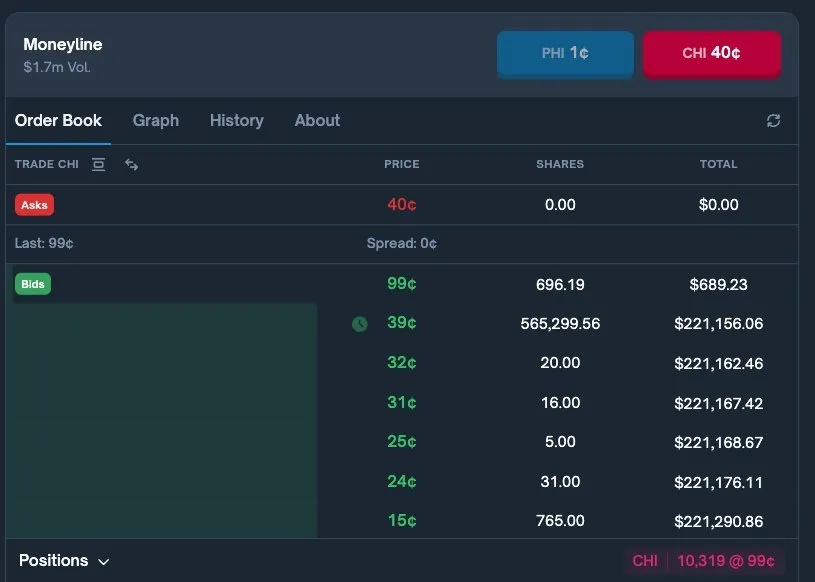Toggle order book layout view icon
The image size is (815, 582).
[98, 164]
